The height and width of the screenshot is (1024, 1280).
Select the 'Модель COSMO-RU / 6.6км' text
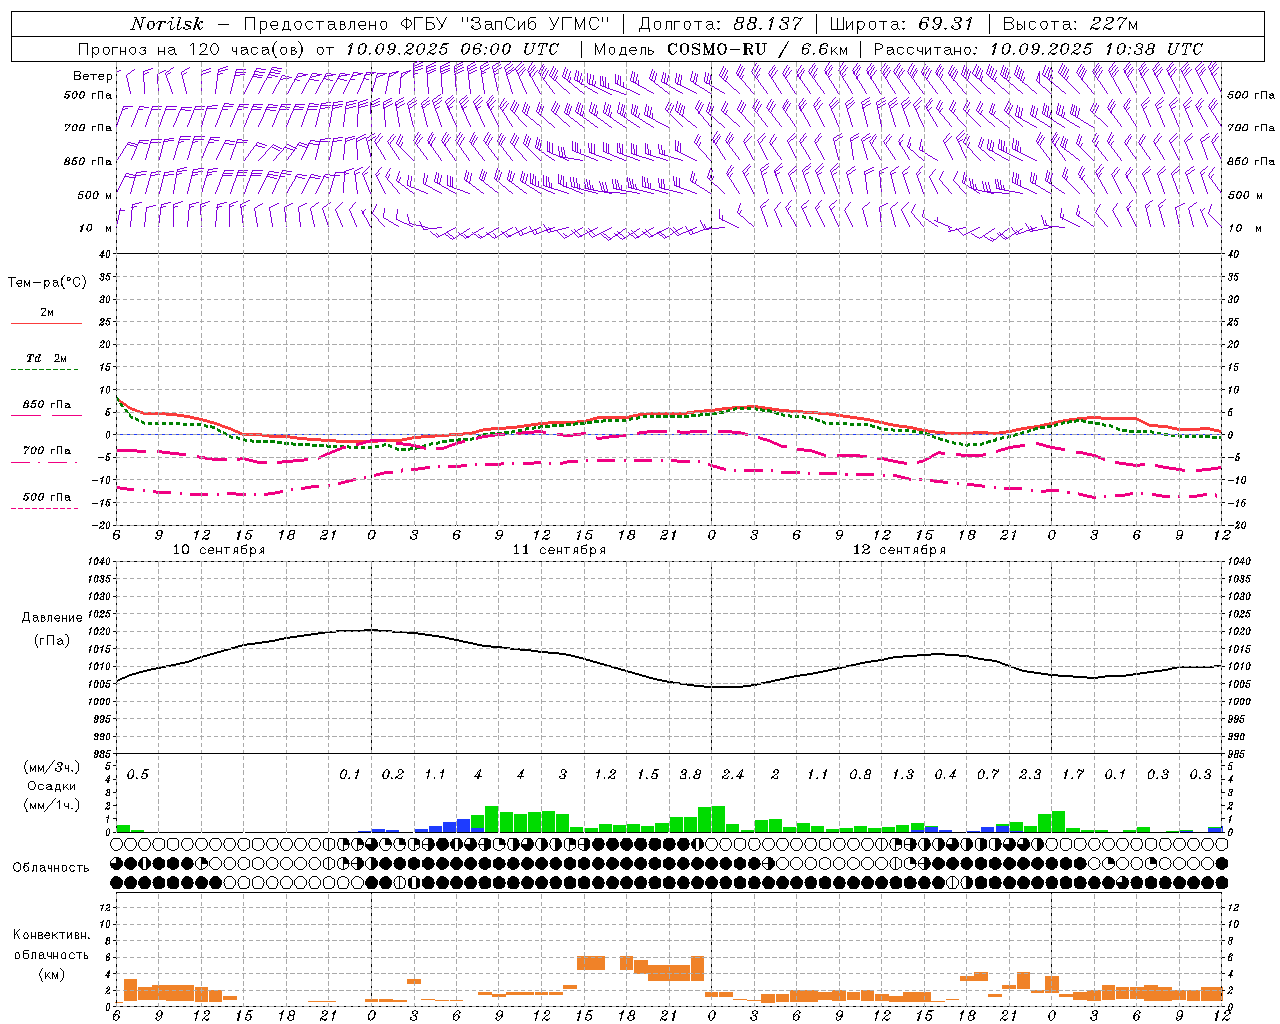(x=721, y=49)
